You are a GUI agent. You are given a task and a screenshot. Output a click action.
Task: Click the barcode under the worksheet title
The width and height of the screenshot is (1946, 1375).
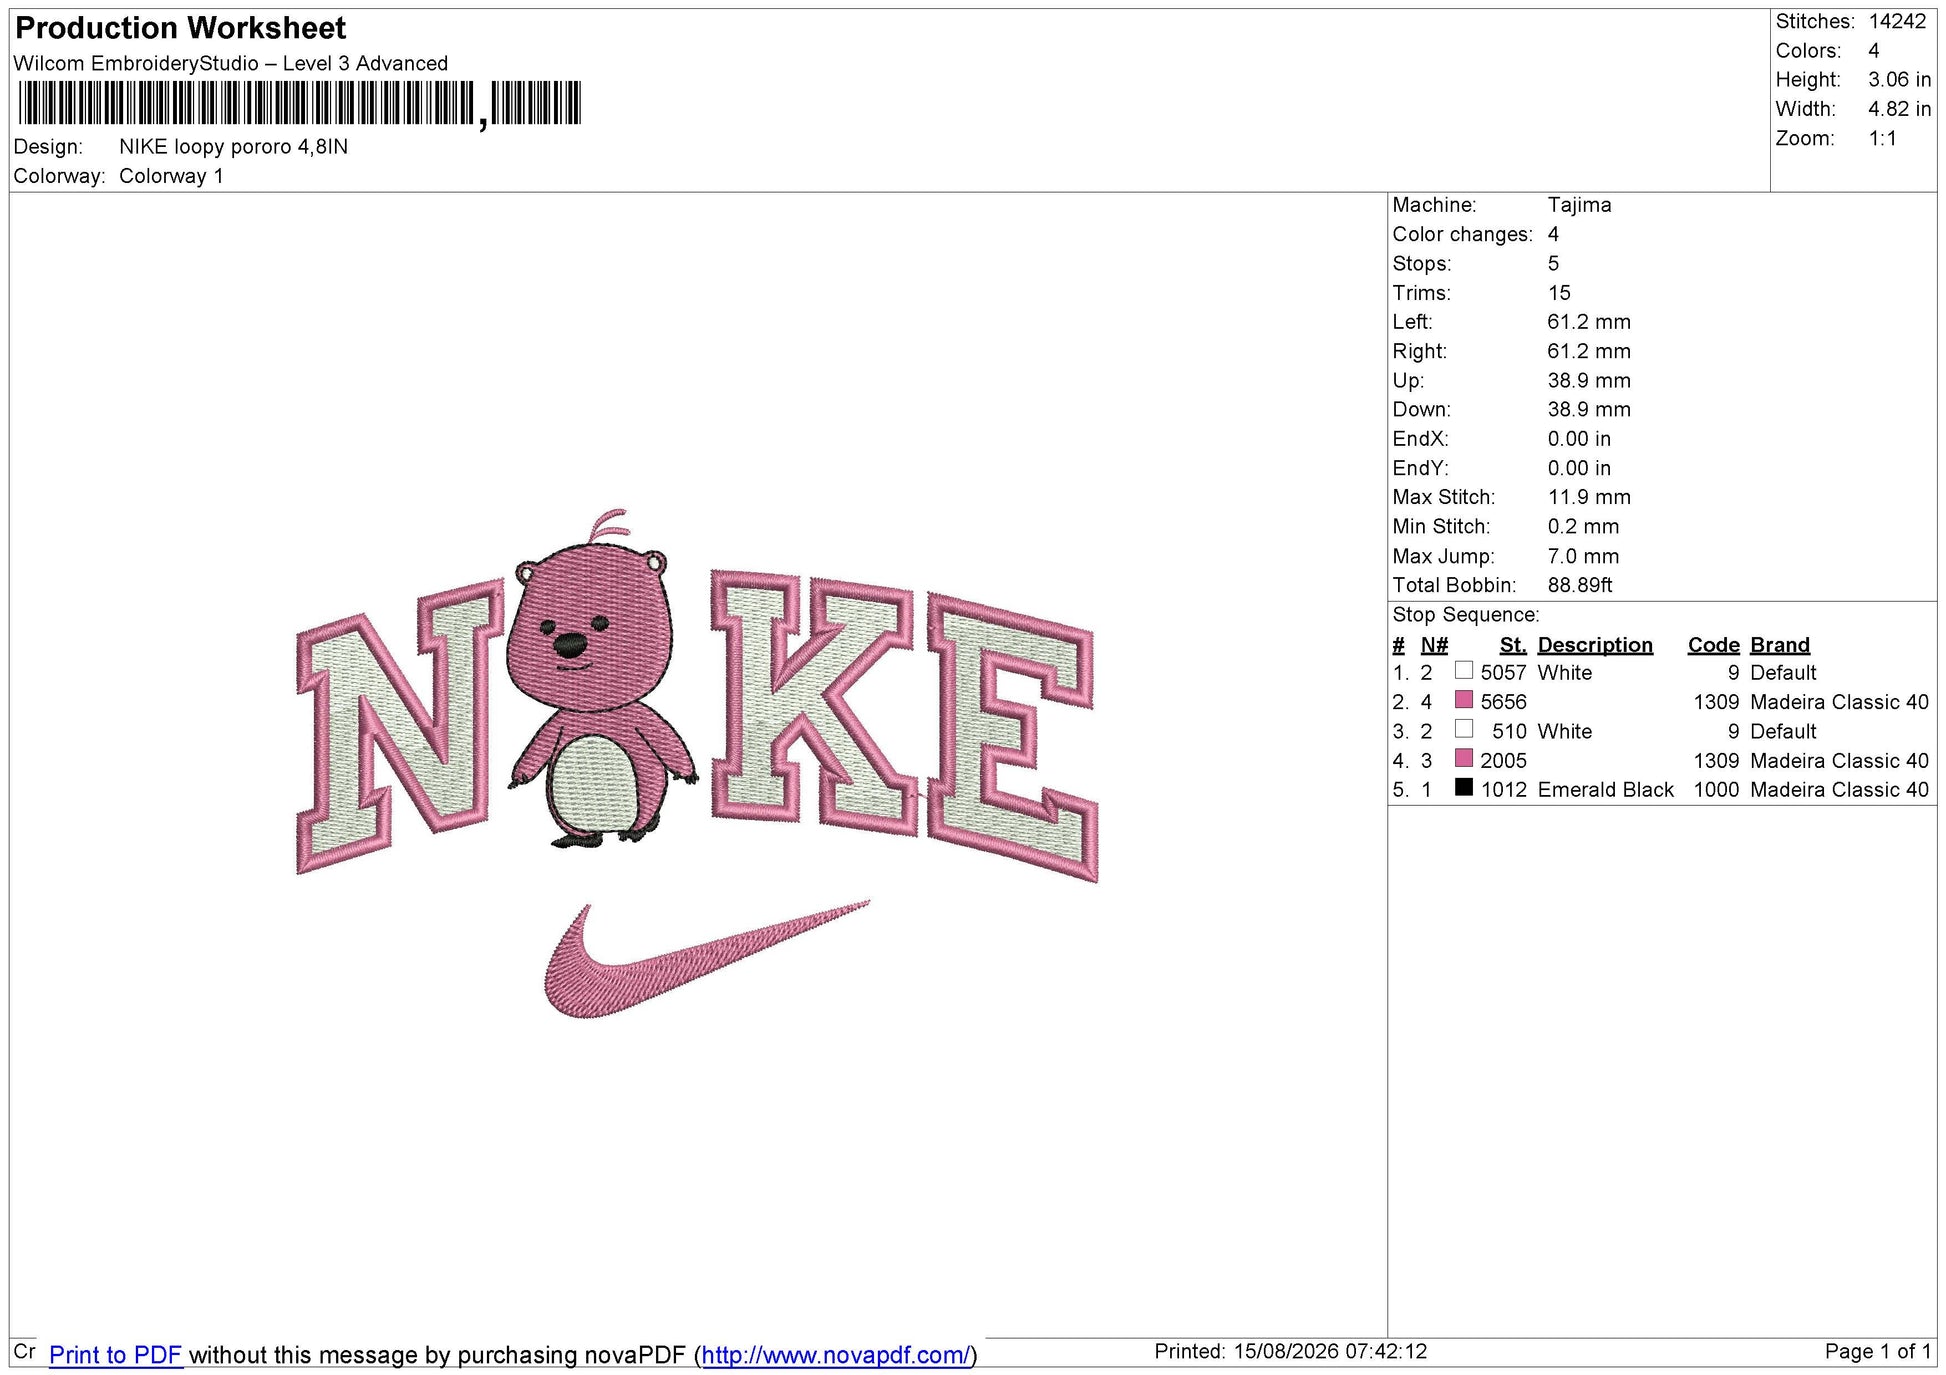click(299, 104)
